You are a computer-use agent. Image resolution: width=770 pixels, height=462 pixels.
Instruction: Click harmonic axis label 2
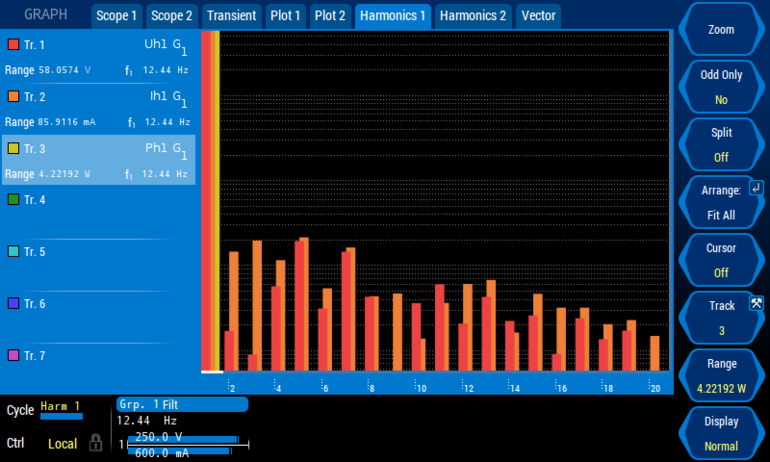click(232, 388)
